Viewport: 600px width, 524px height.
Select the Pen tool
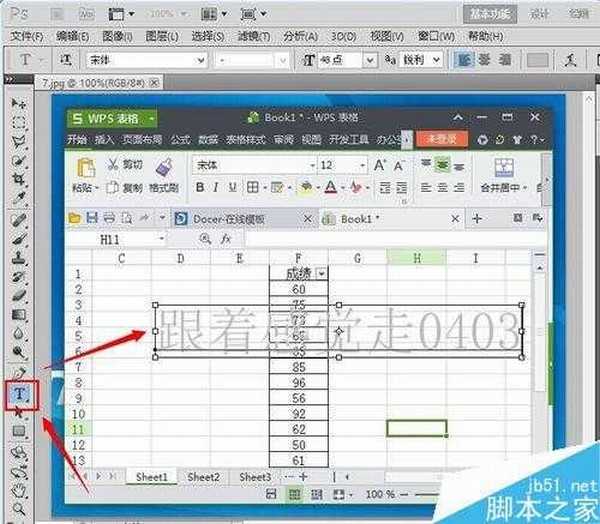pos(19,373)
